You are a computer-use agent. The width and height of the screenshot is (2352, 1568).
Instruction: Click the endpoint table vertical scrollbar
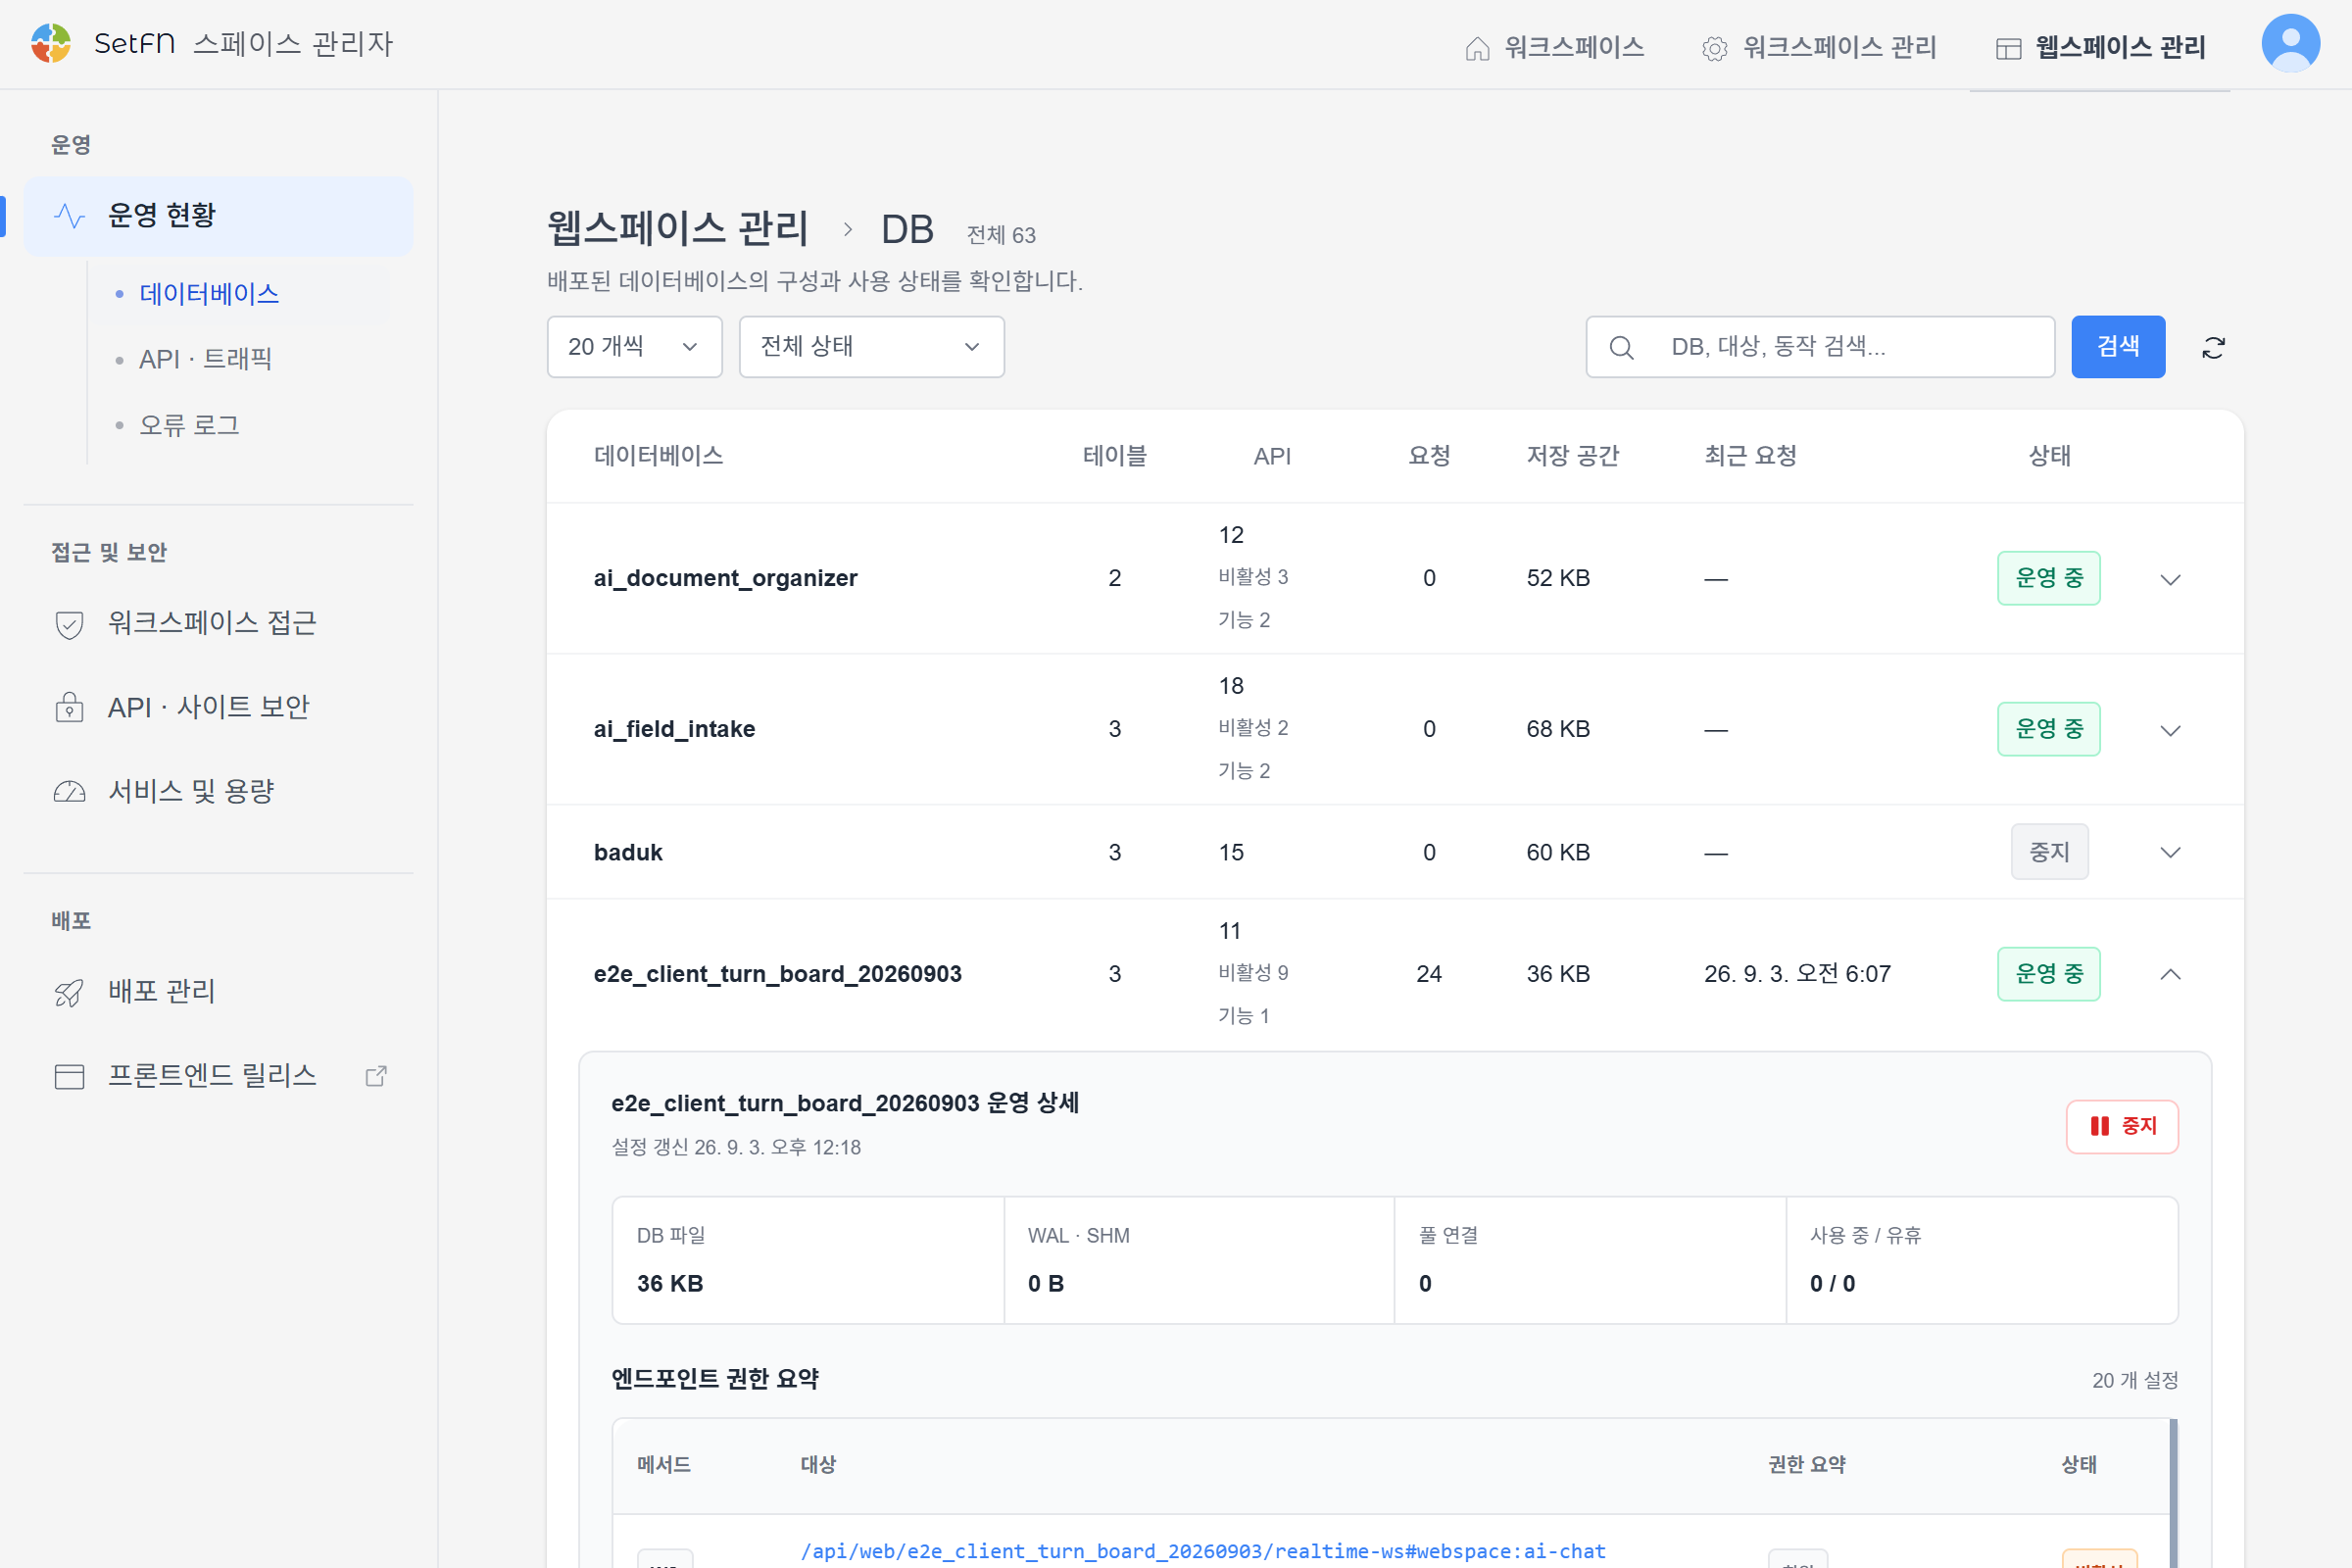(x=2173, y=1493)
